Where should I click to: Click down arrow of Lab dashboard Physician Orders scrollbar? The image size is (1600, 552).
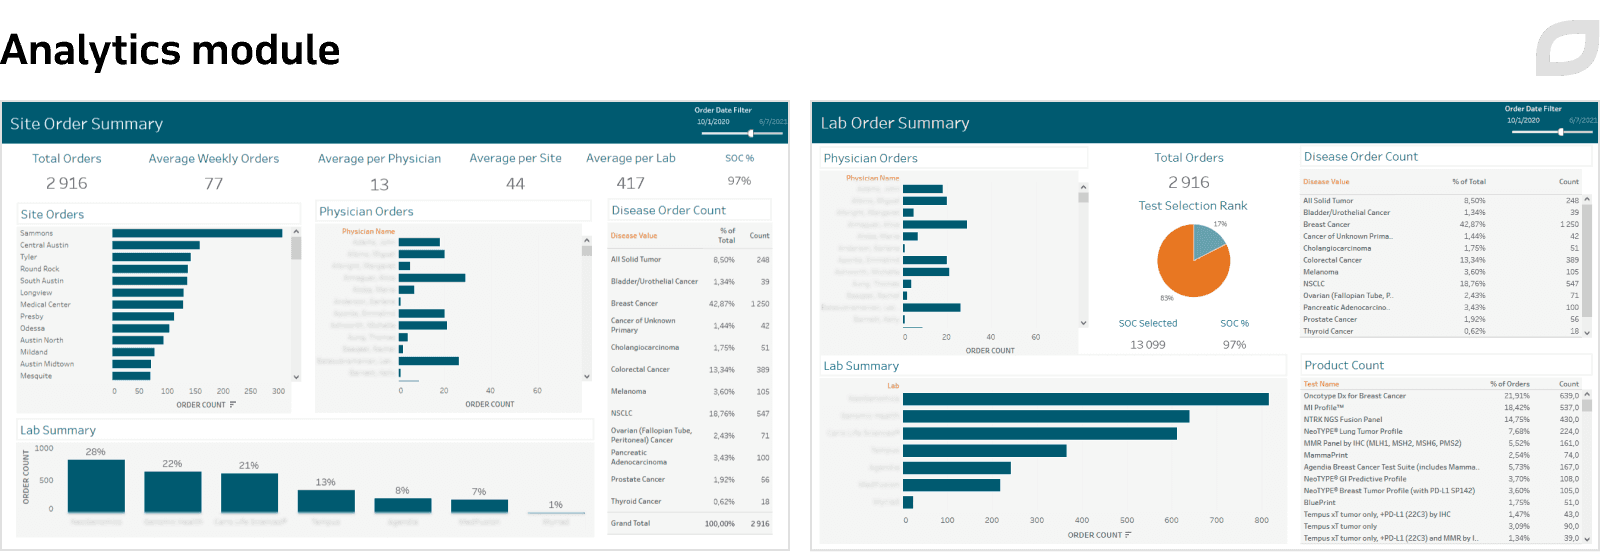1083,323
